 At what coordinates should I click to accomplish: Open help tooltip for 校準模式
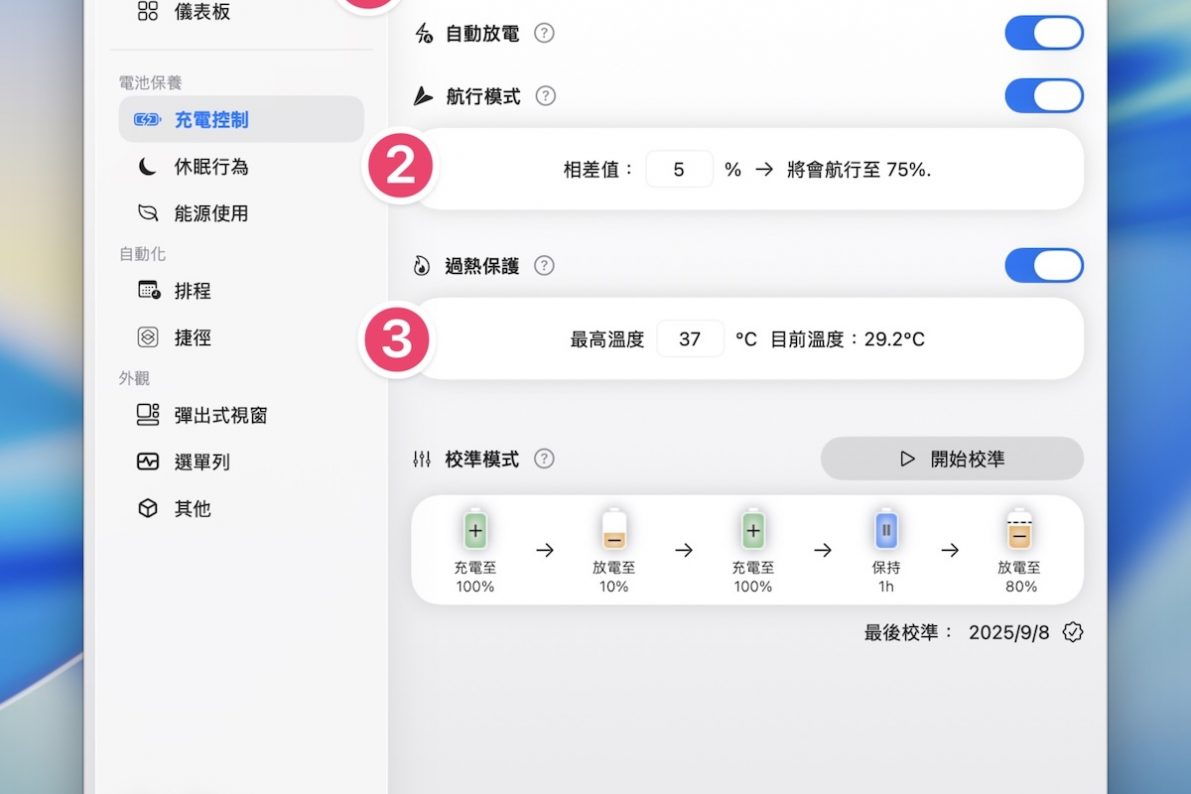point(544,459)
